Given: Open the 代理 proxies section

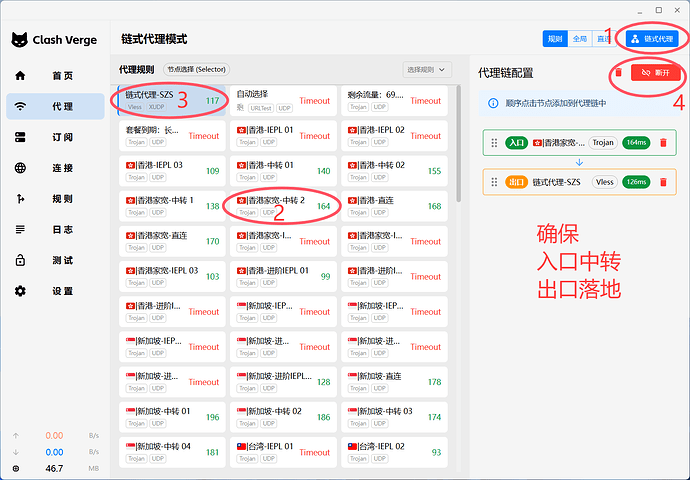Looking at the screenshot, I should (55, 106).
